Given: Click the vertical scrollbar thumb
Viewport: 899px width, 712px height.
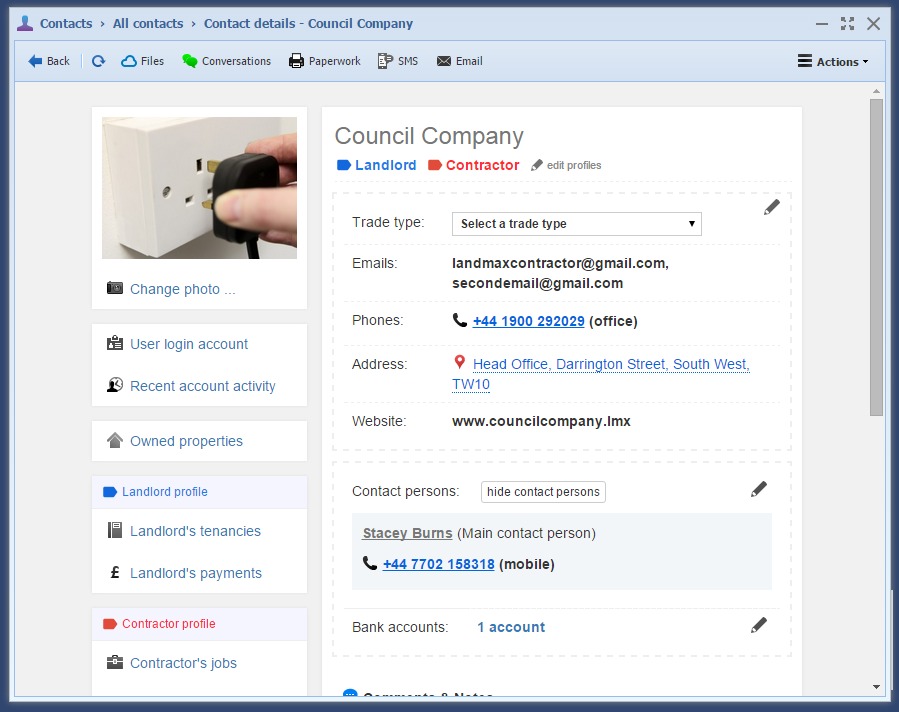Looking at the screenshot, I should [876, 256].
